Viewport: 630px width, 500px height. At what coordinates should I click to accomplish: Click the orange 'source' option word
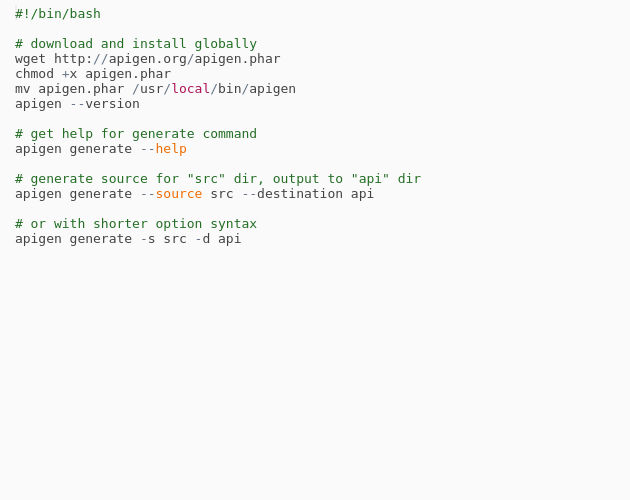(x=179, y=194)
